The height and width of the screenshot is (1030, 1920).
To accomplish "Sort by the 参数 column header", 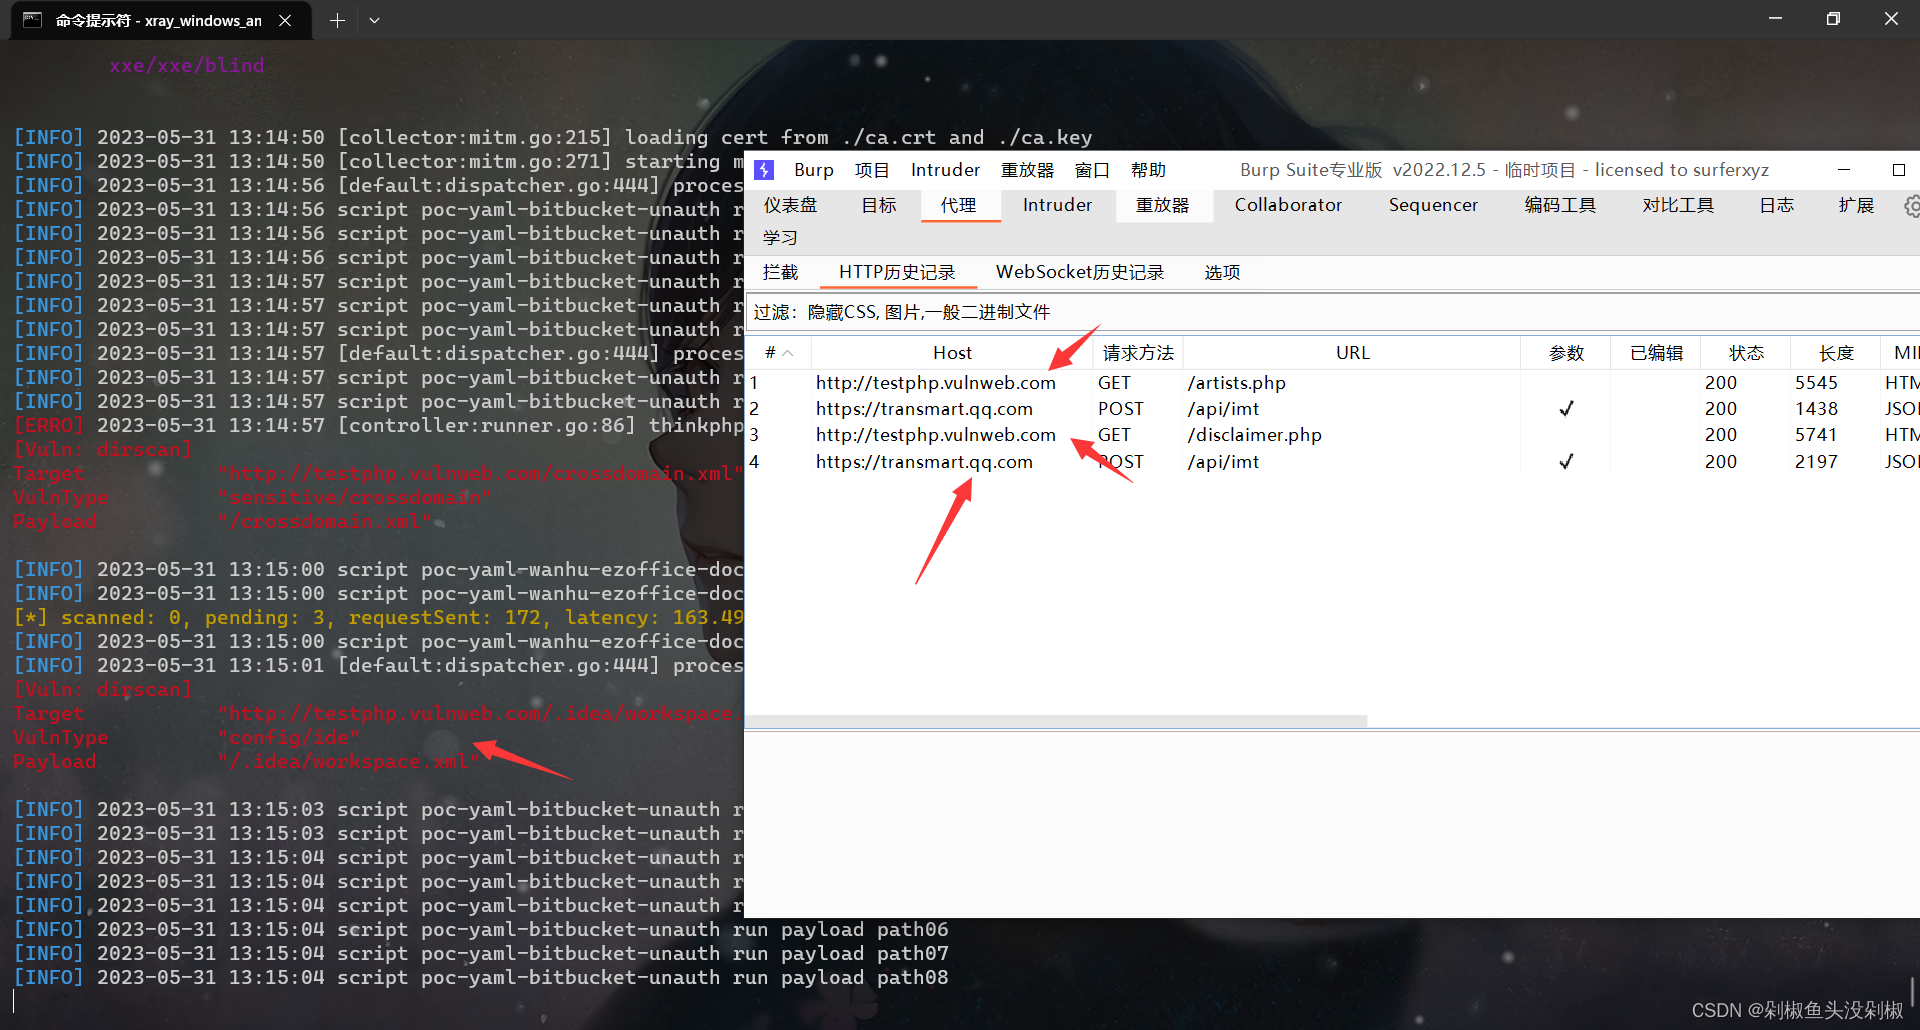I will (1566, 353).
